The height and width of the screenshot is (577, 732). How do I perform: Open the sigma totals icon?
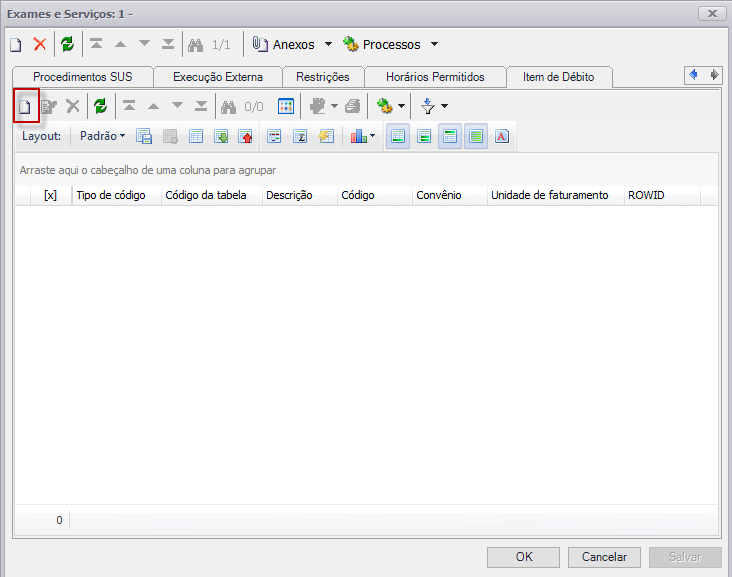(x=300, y=136)
